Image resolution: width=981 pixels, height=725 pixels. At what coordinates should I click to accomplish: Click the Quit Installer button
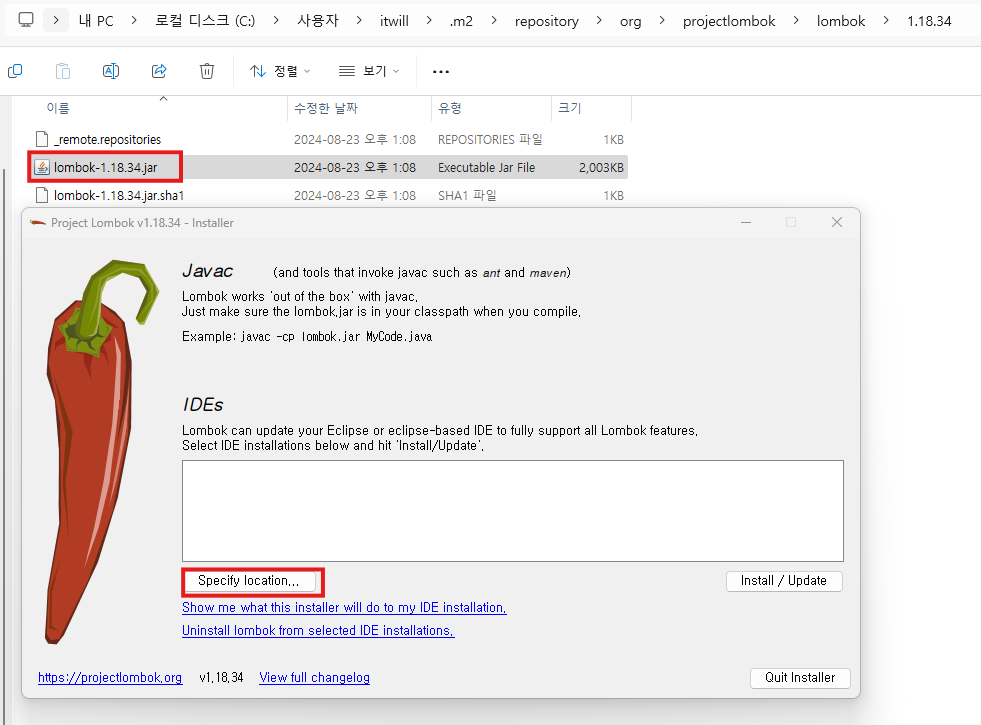coord(800,677)
